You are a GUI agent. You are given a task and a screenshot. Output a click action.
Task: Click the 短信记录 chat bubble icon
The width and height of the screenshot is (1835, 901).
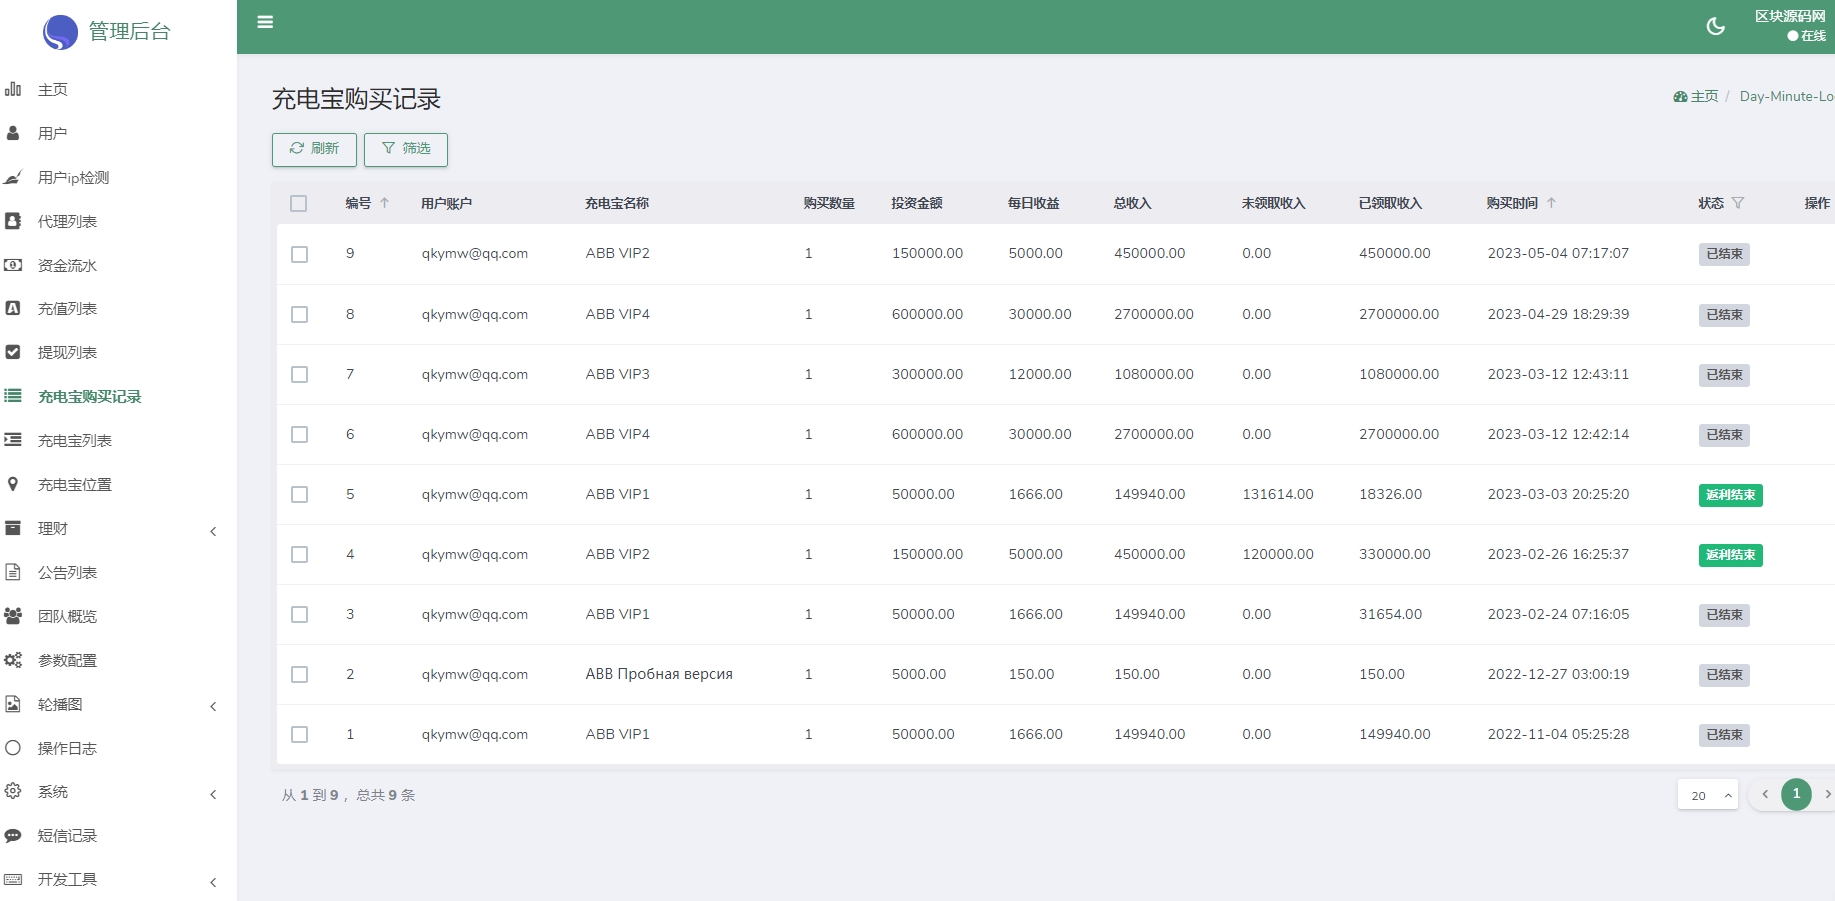click(x=13, y=836)
